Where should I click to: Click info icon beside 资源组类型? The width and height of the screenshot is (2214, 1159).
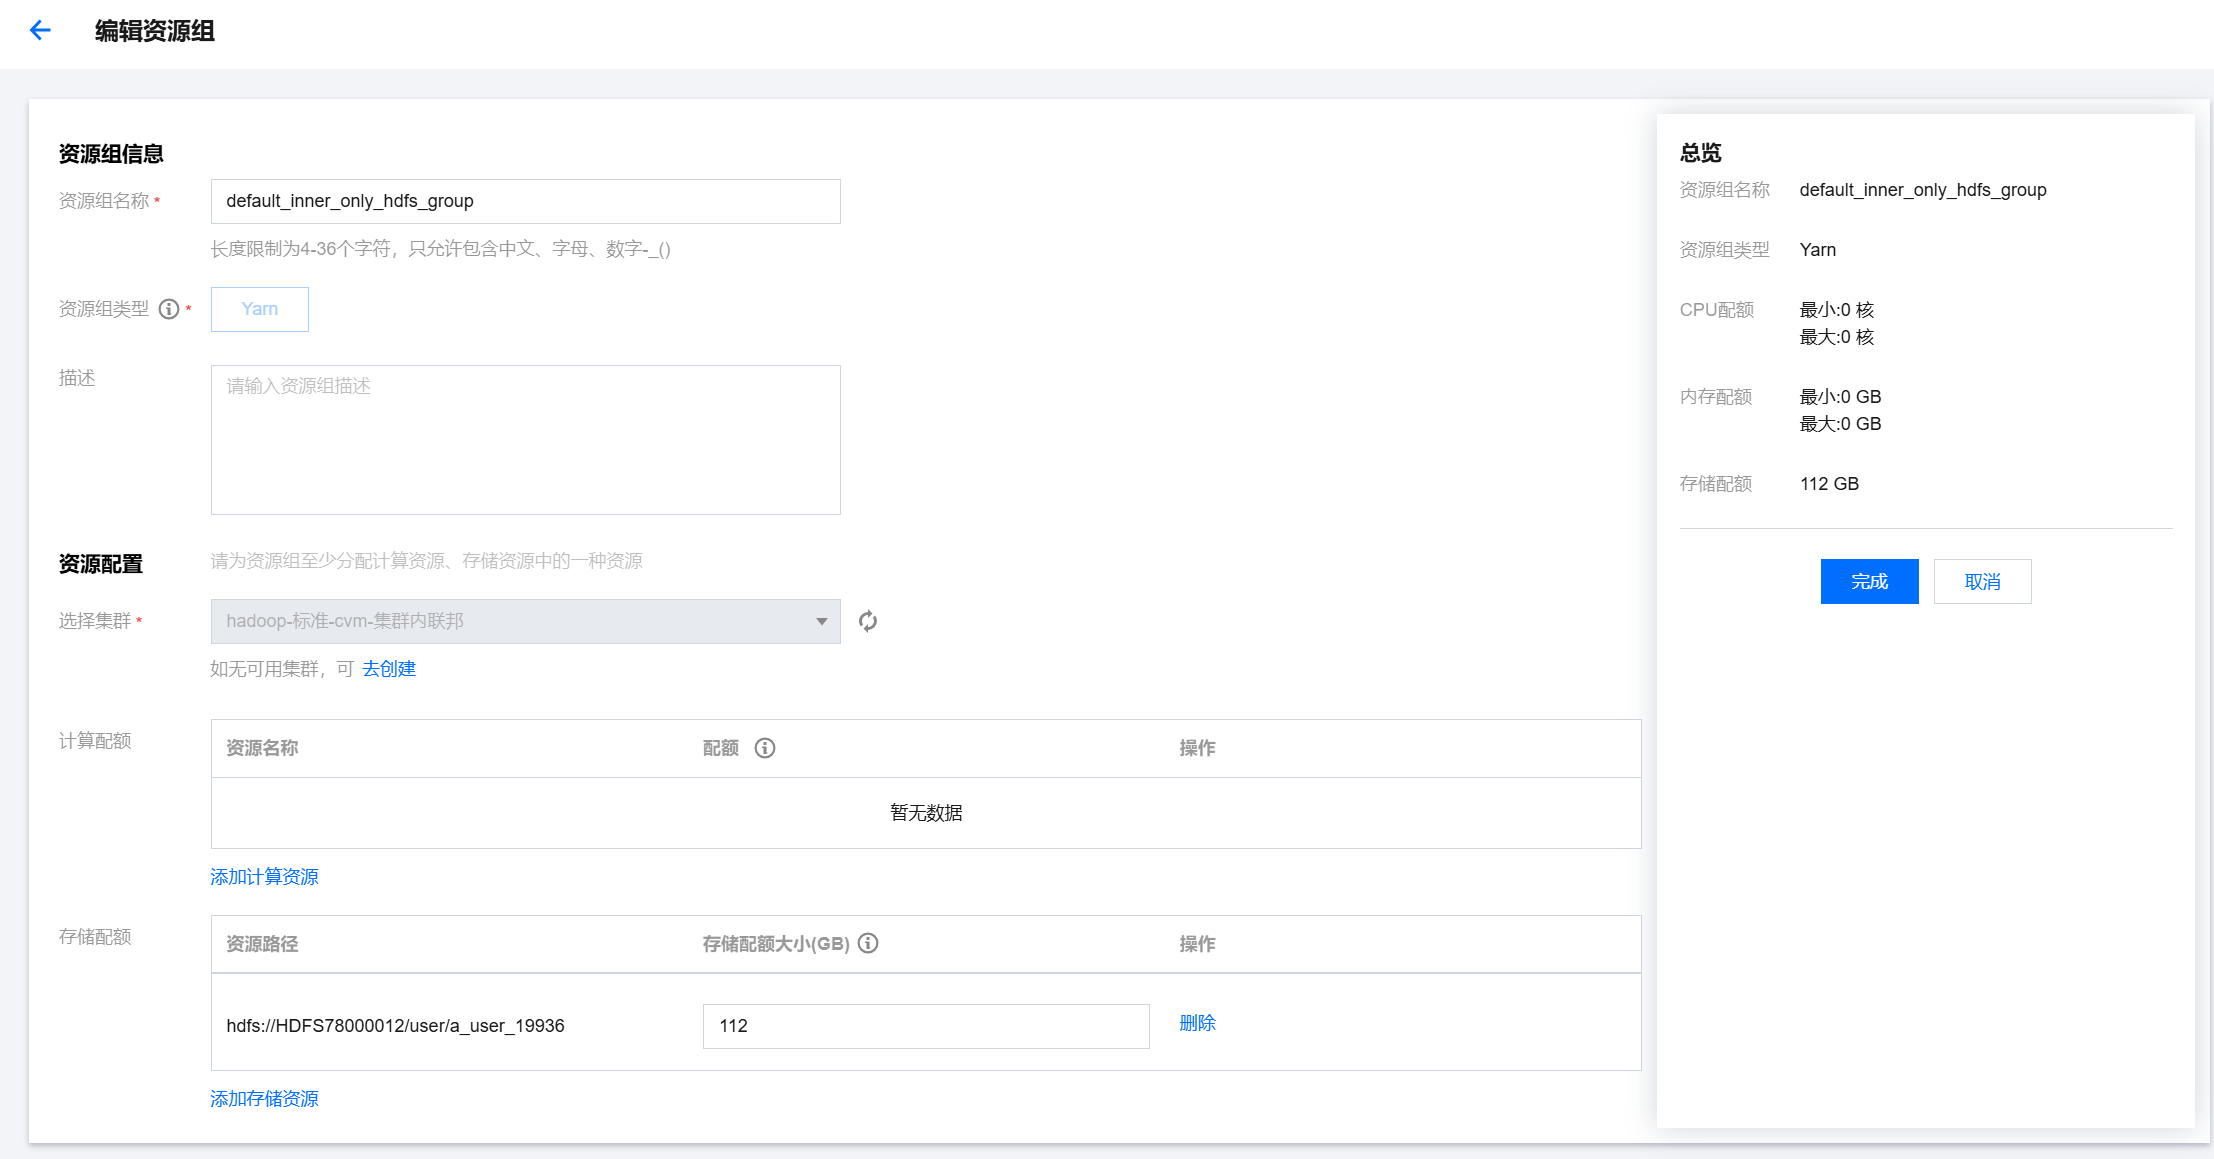(169, 309)
